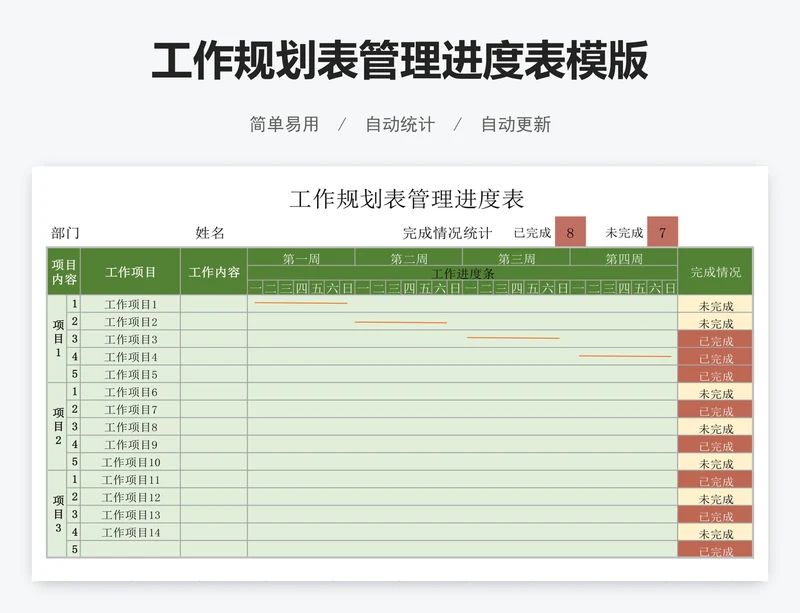Click the 项目内容 header cell
Image resolution: width=800 pixels, height=613 pixels.
64,272
